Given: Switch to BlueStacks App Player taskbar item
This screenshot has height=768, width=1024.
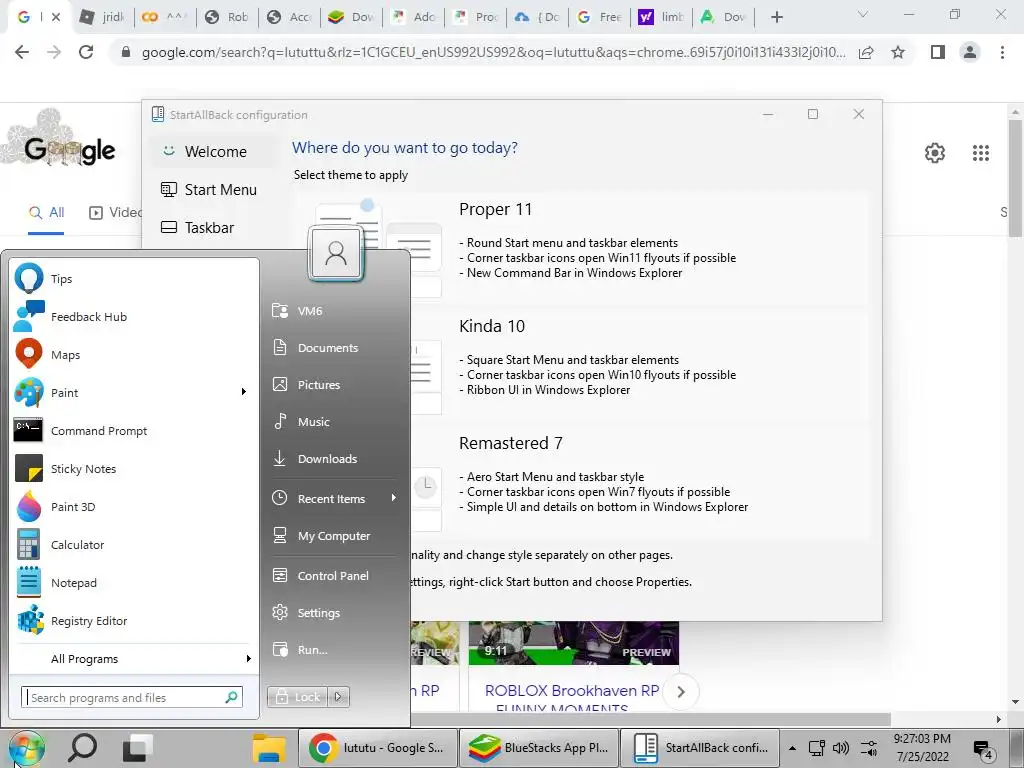Looking at the screenshot, I should 539,748.
